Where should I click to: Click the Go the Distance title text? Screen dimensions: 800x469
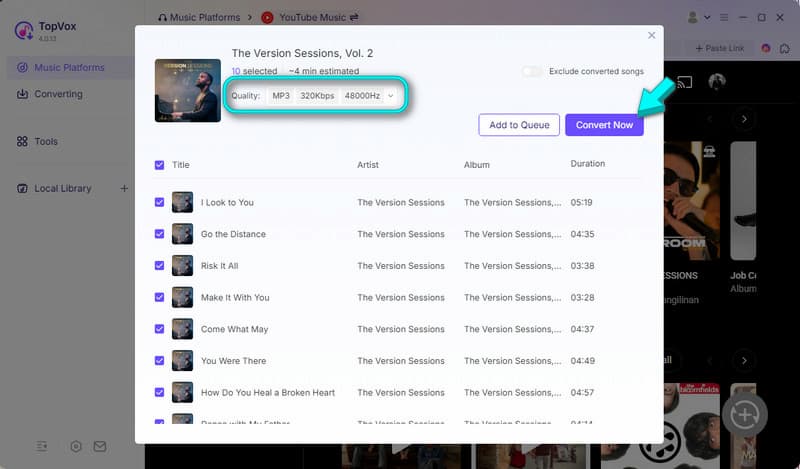tap(233, 234)
